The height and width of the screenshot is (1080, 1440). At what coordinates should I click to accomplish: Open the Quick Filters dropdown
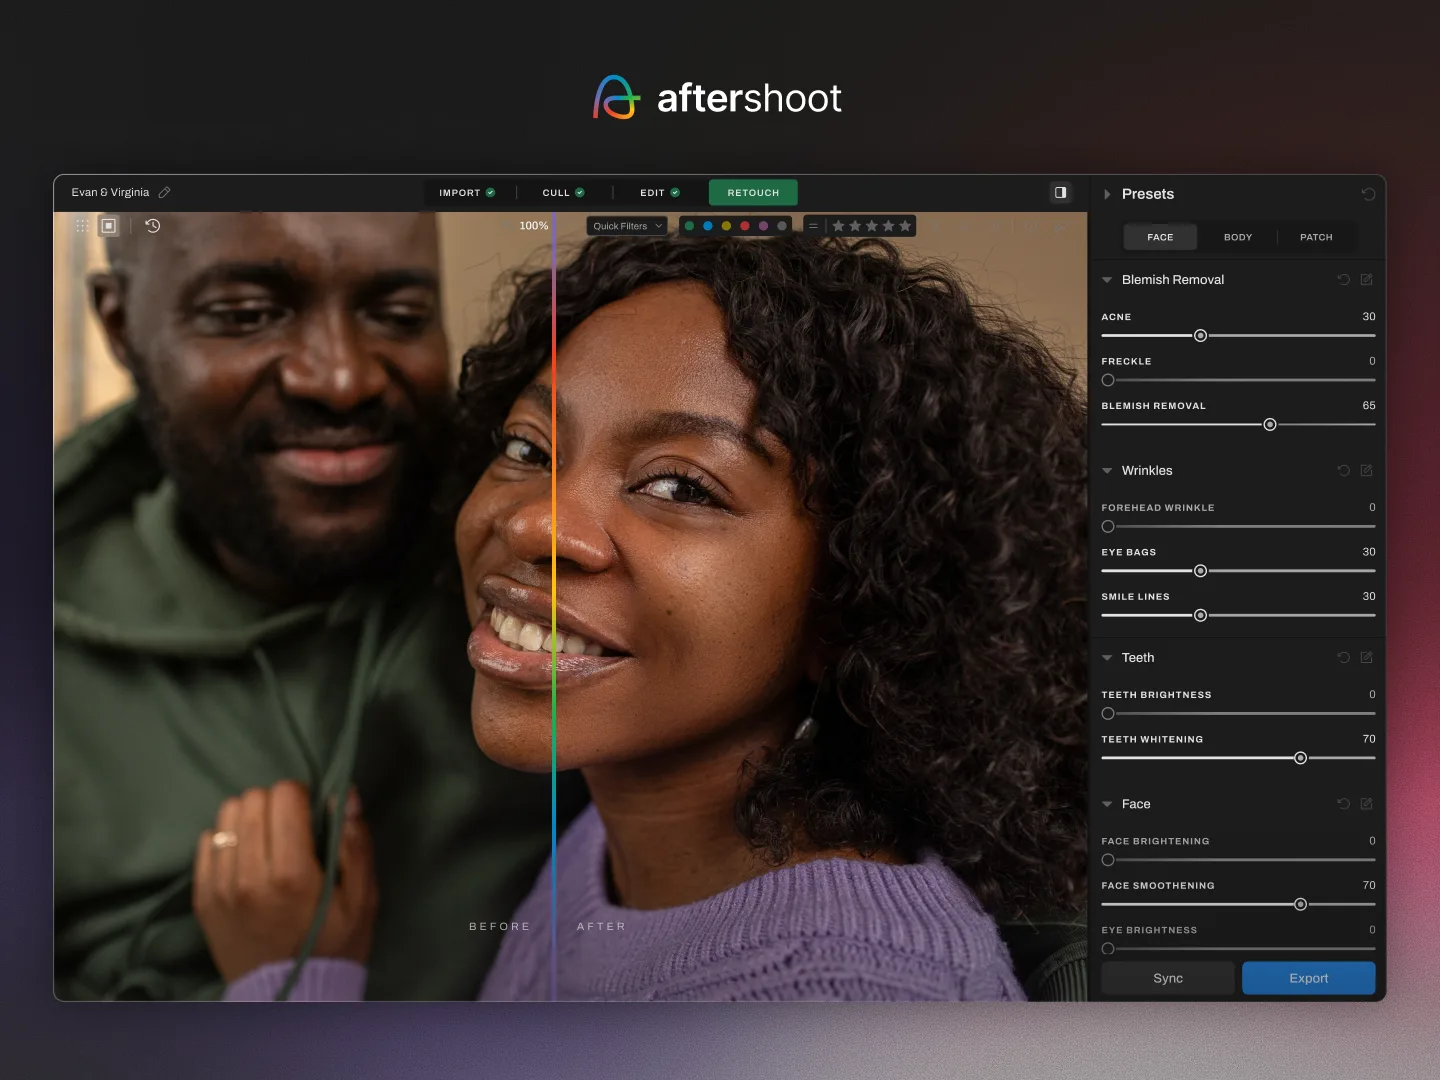point(626,226)
